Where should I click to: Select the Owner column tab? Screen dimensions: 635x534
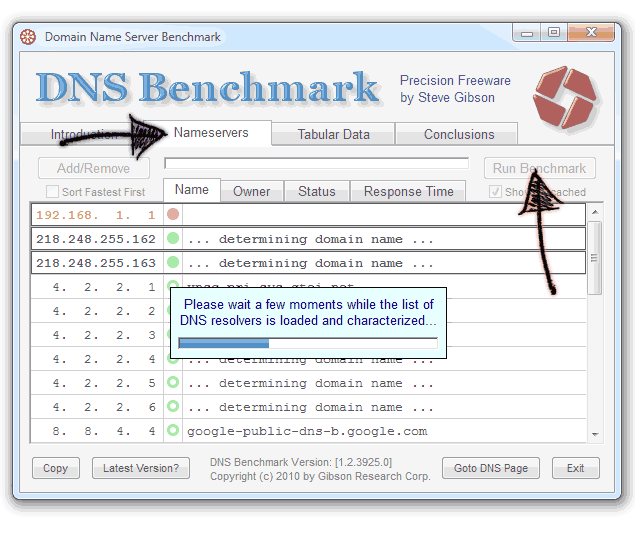[x=251, y=191]
